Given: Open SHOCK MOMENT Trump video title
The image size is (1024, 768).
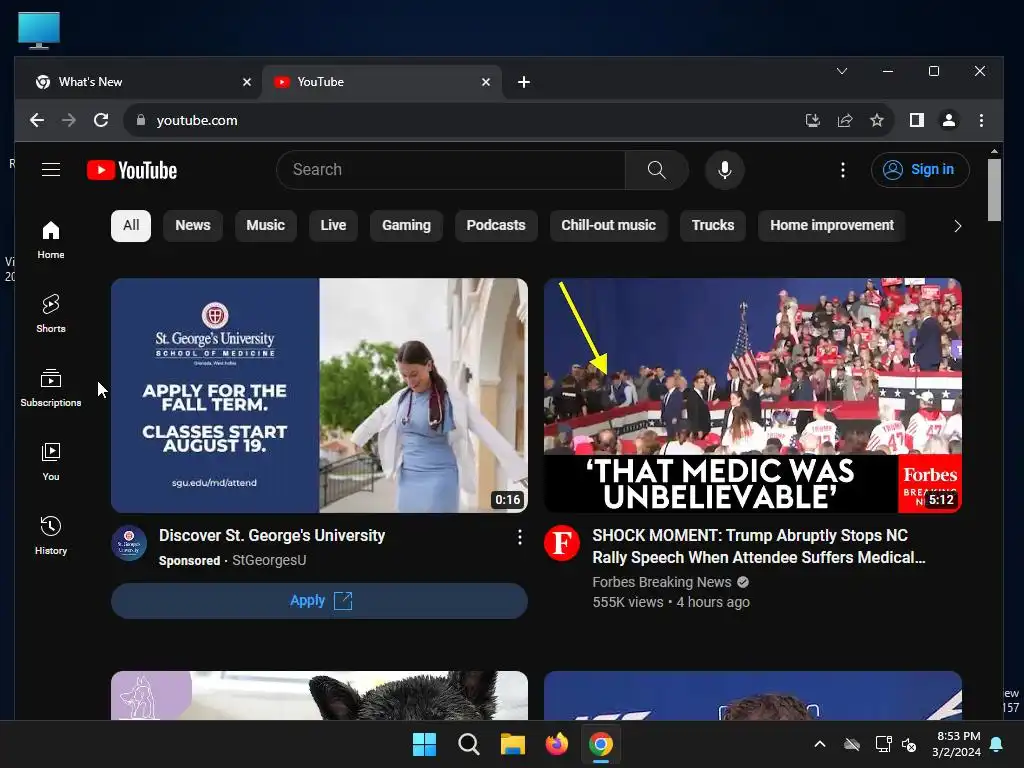Looking at the screenshot, I should coord(759,546).
